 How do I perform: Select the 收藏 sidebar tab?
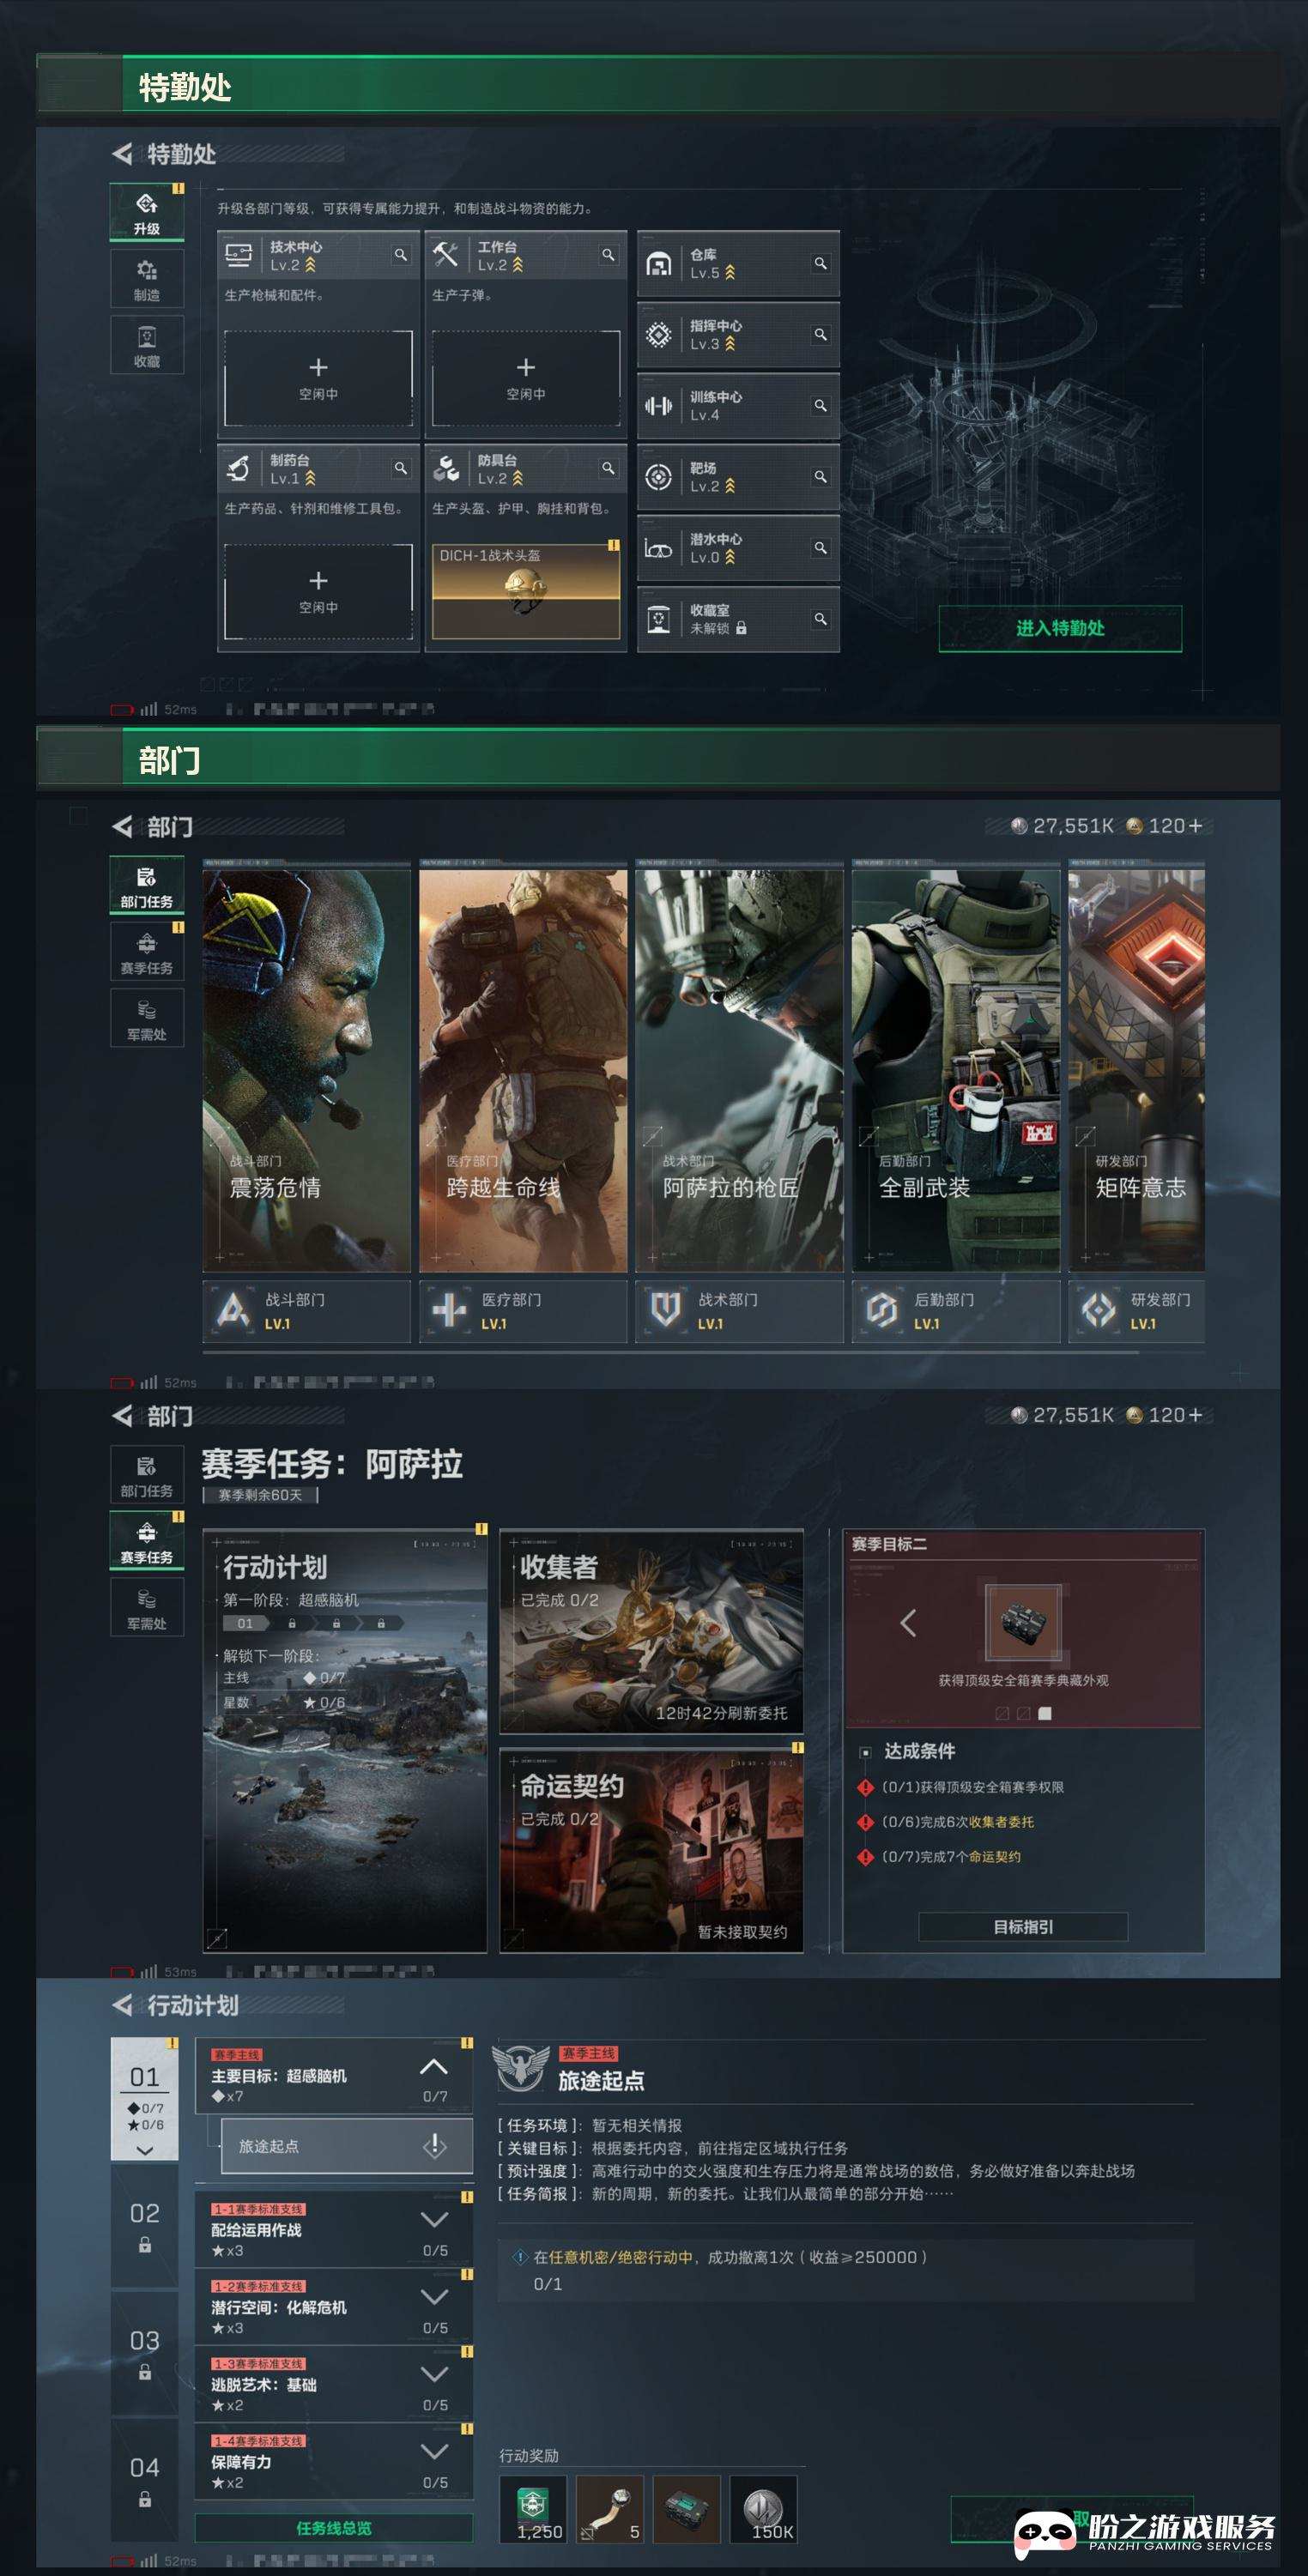(147, 345)
